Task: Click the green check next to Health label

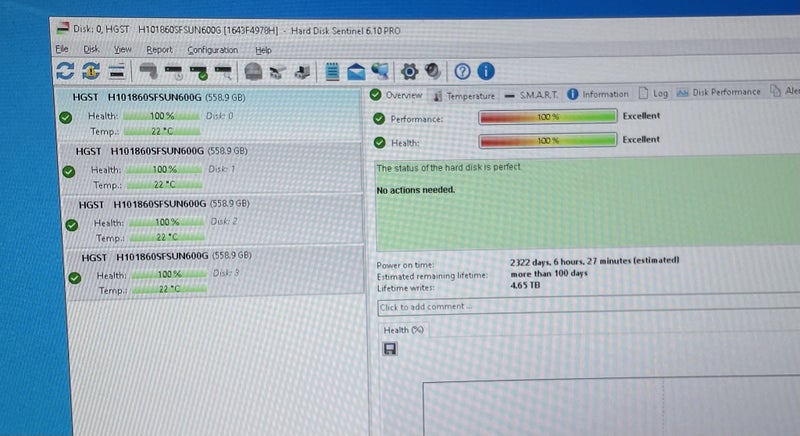Action: coord(379,142)
